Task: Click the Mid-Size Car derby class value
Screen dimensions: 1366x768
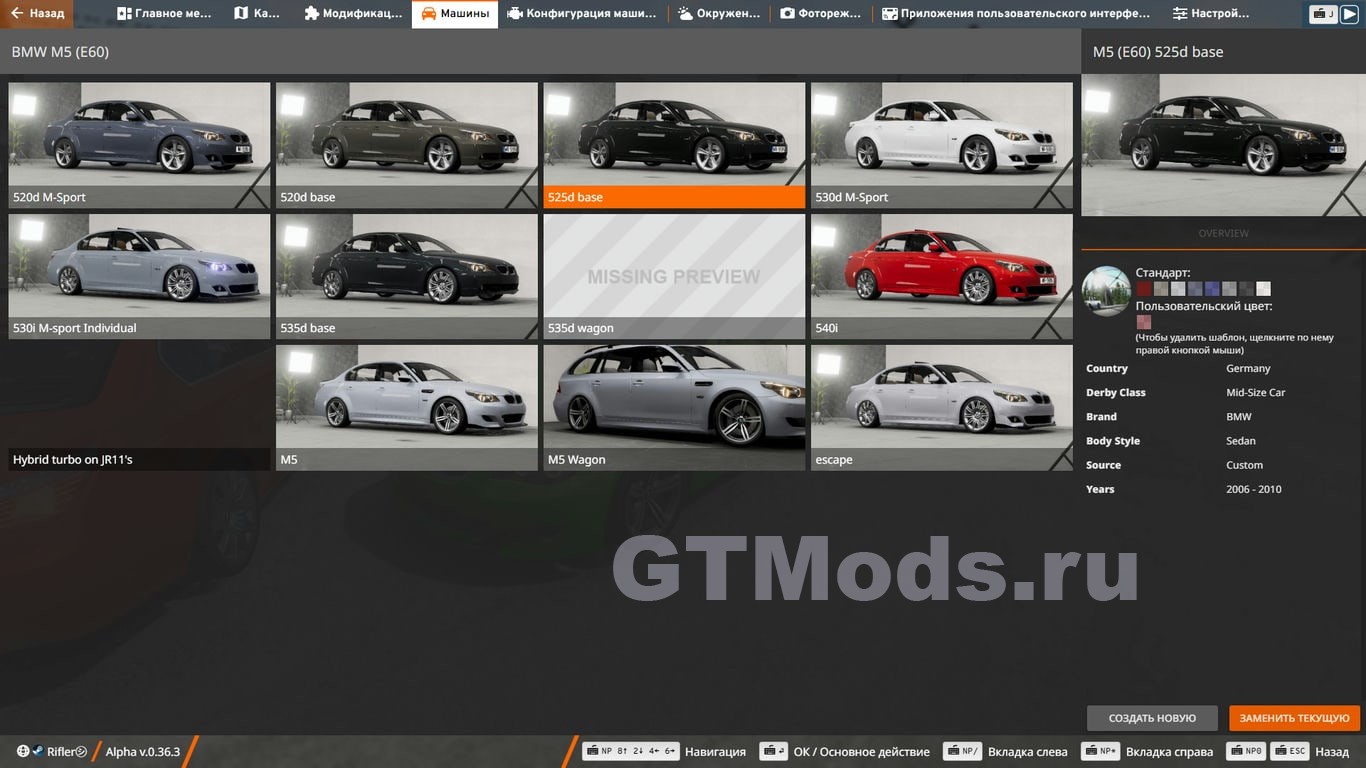Action: click(1255, 393)
